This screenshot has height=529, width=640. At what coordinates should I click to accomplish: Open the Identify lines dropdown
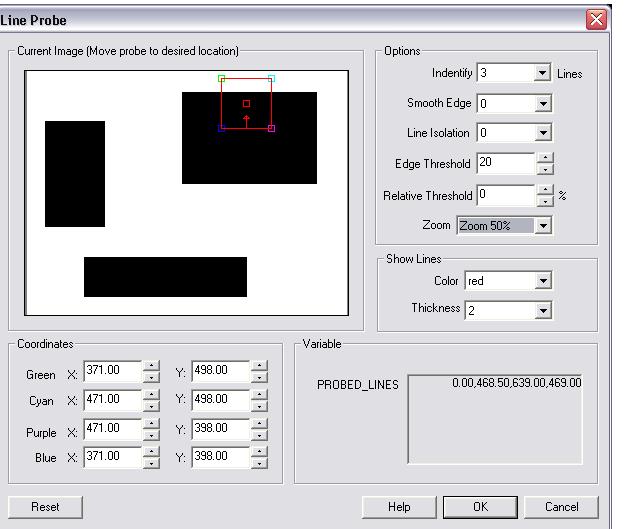click(543, 74)
